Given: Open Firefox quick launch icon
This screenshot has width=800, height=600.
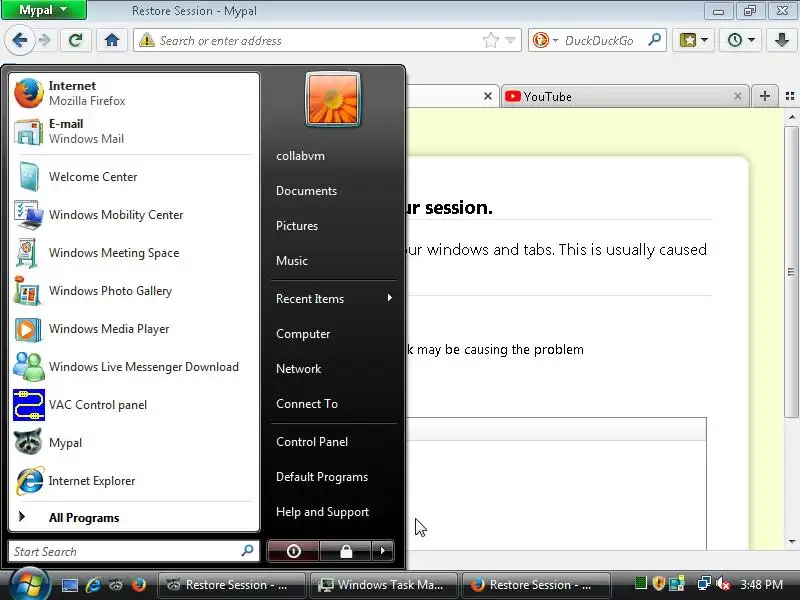Looking at the screenshot, I should pos(139,585).
